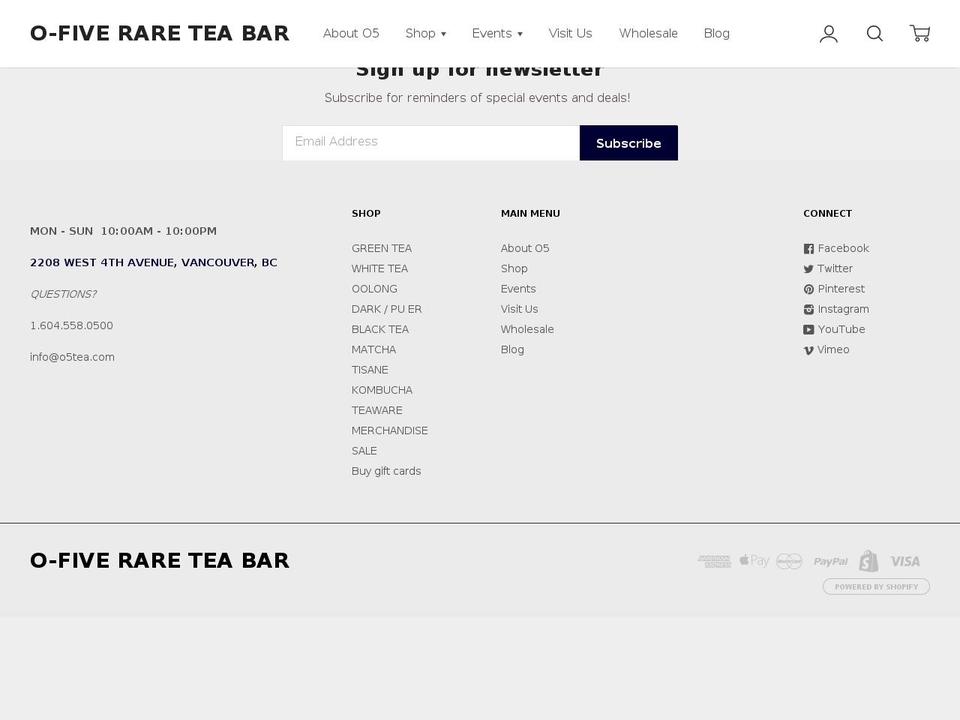Viewport: 960px width, 720px height.
Task: Open the Buy gift cards link
Action: pos(386,471)
